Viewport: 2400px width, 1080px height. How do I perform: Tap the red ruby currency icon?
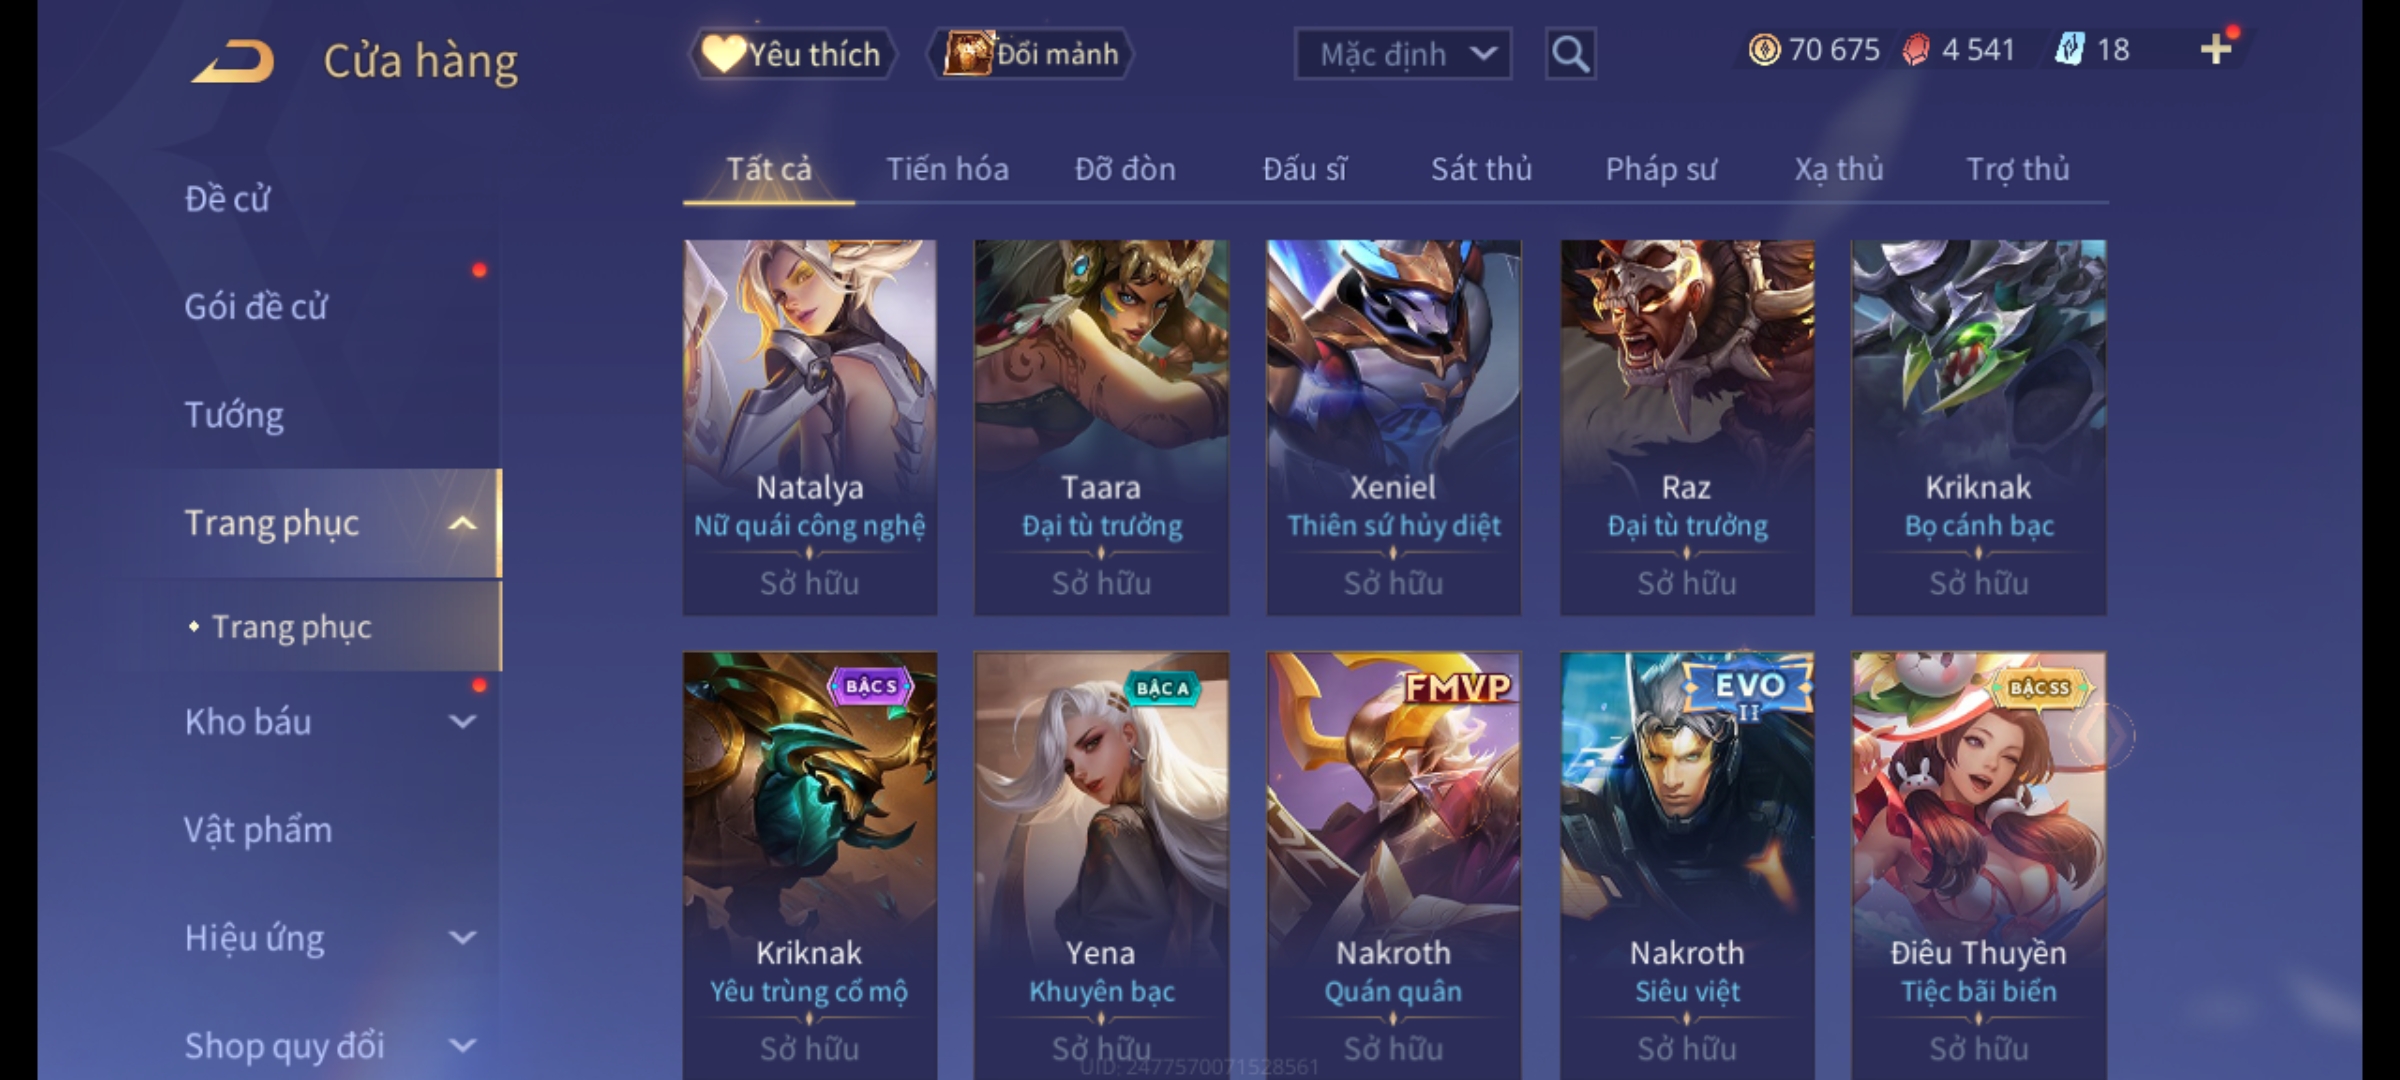[1916, 50]
